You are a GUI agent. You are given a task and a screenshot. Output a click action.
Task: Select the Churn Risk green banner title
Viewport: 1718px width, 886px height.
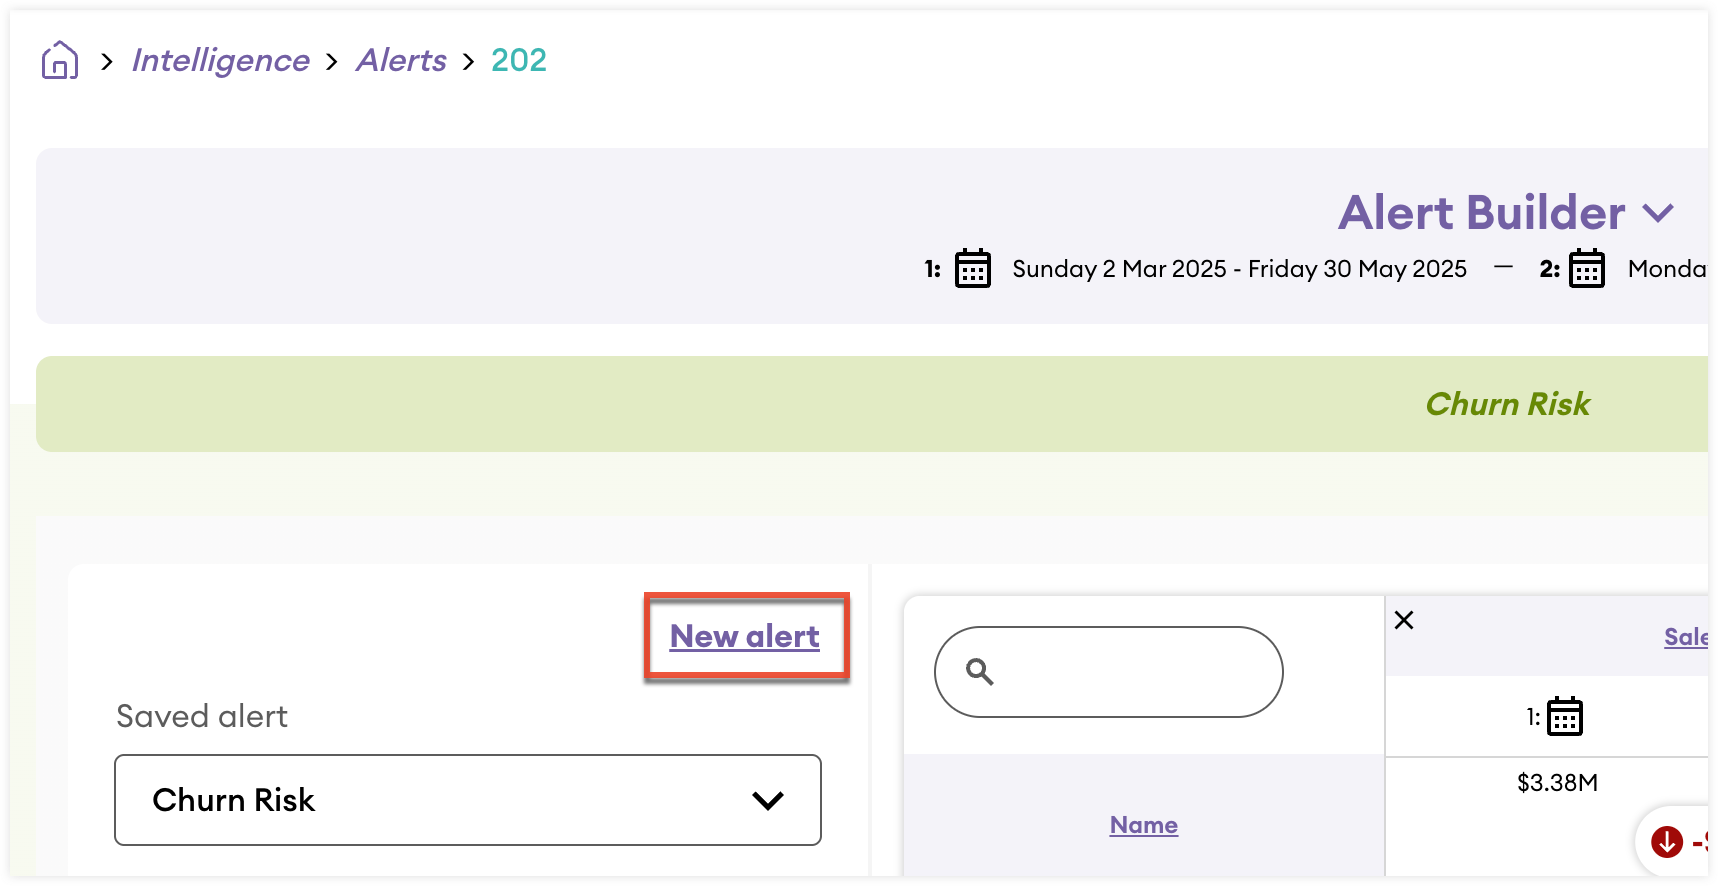1507,404
